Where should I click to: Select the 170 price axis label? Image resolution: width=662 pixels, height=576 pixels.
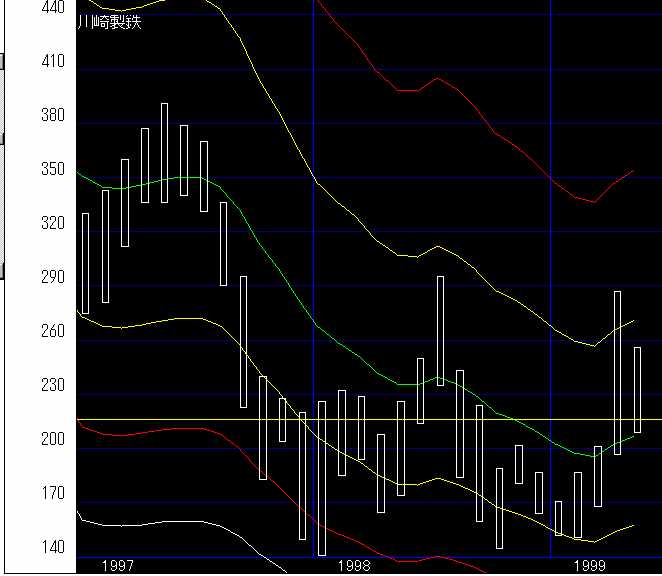52,493
